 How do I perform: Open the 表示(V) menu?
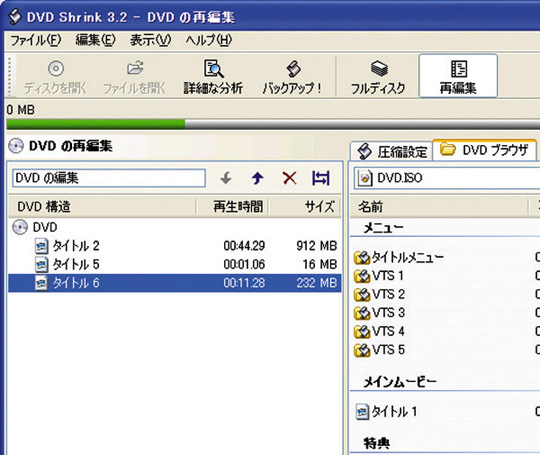tap(150, 40)
